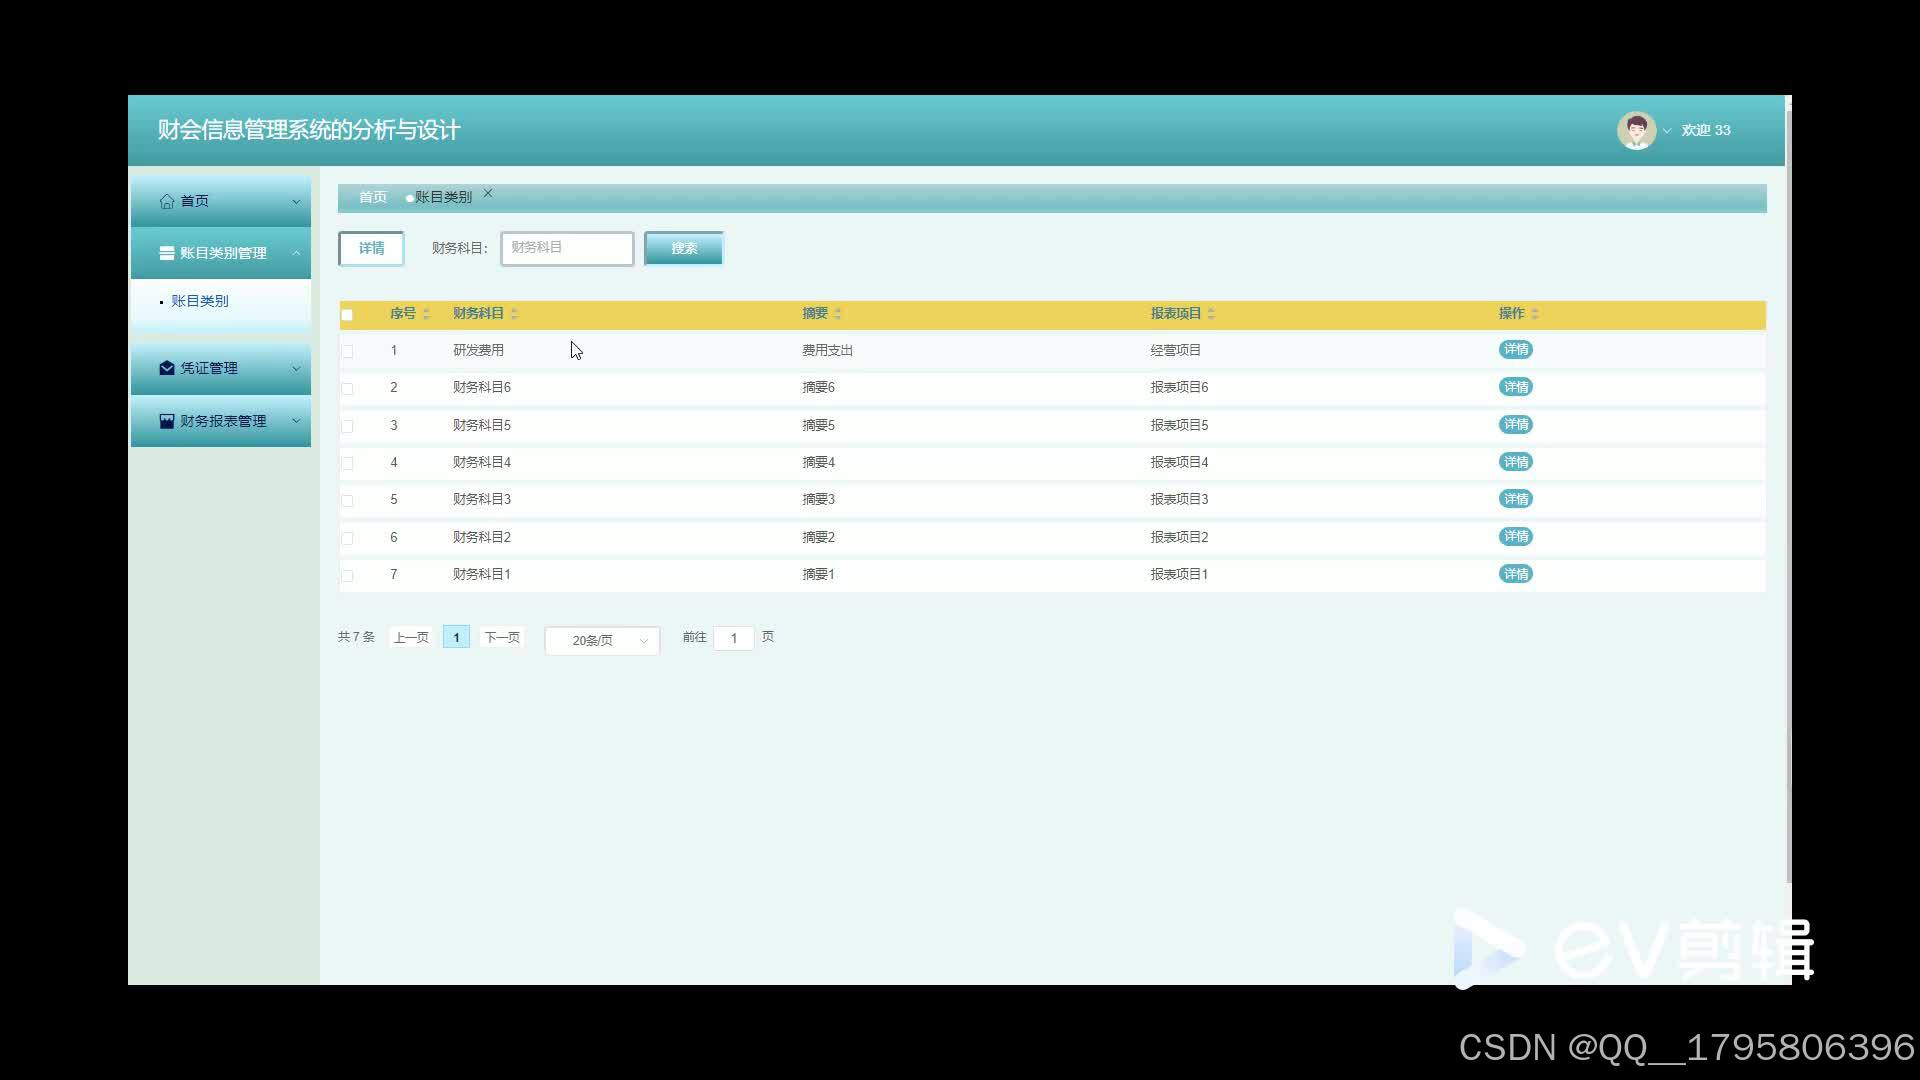The width and height of the screenshot is (1920, 1080).
Task: Click the 详情 toolbar button
Action: pyautogui.click(x=371, y=248)
